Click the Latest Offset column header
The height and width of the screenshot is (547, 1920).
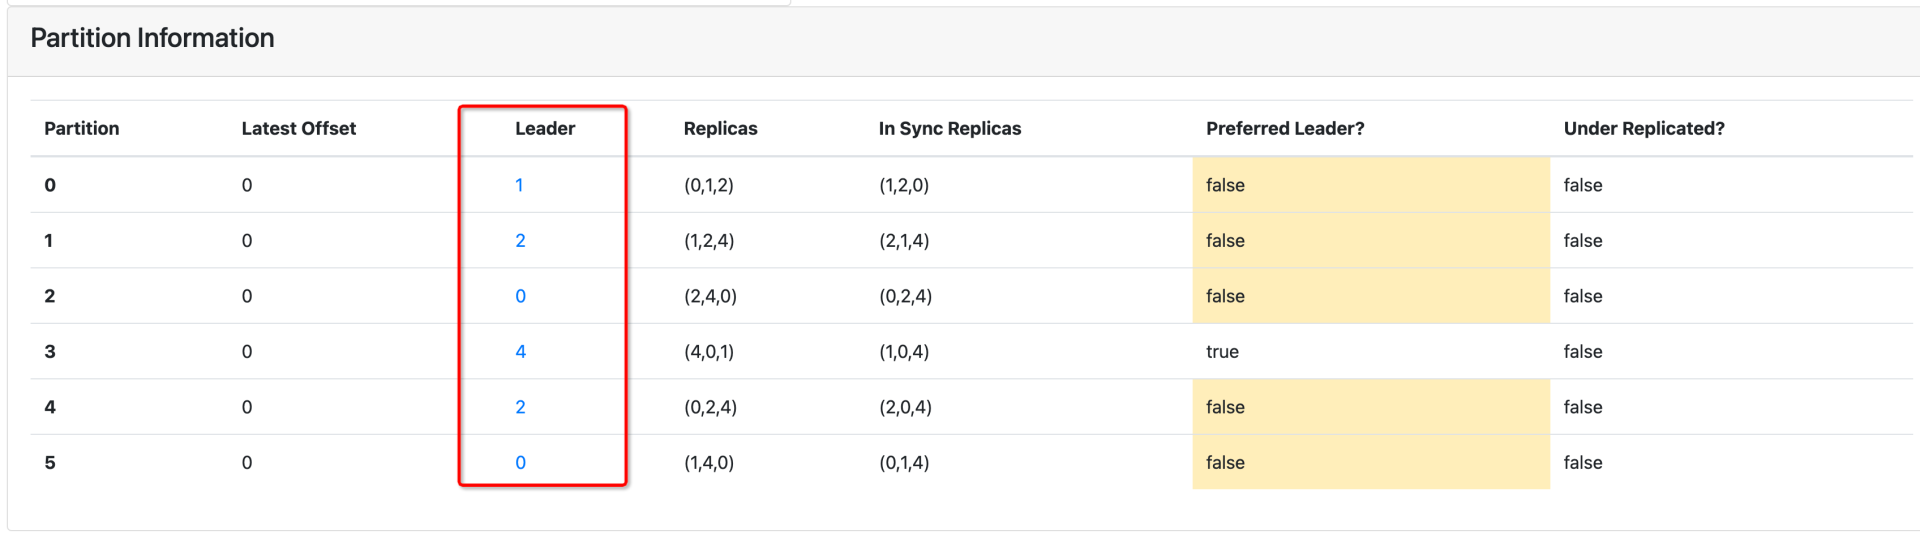tap(298, 129)
